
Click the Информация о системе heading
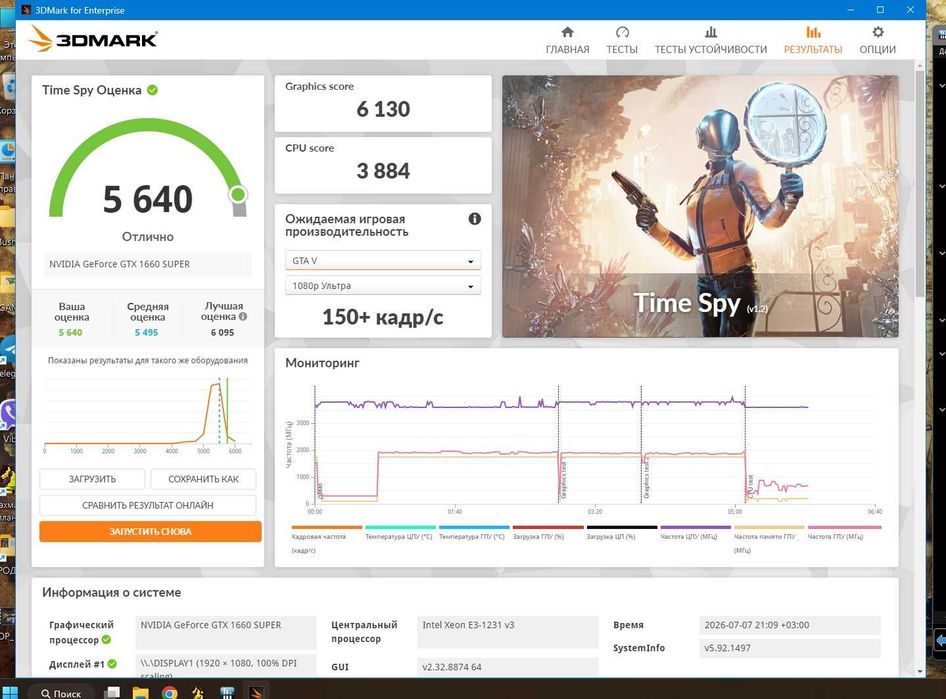(x=112, y=593)
